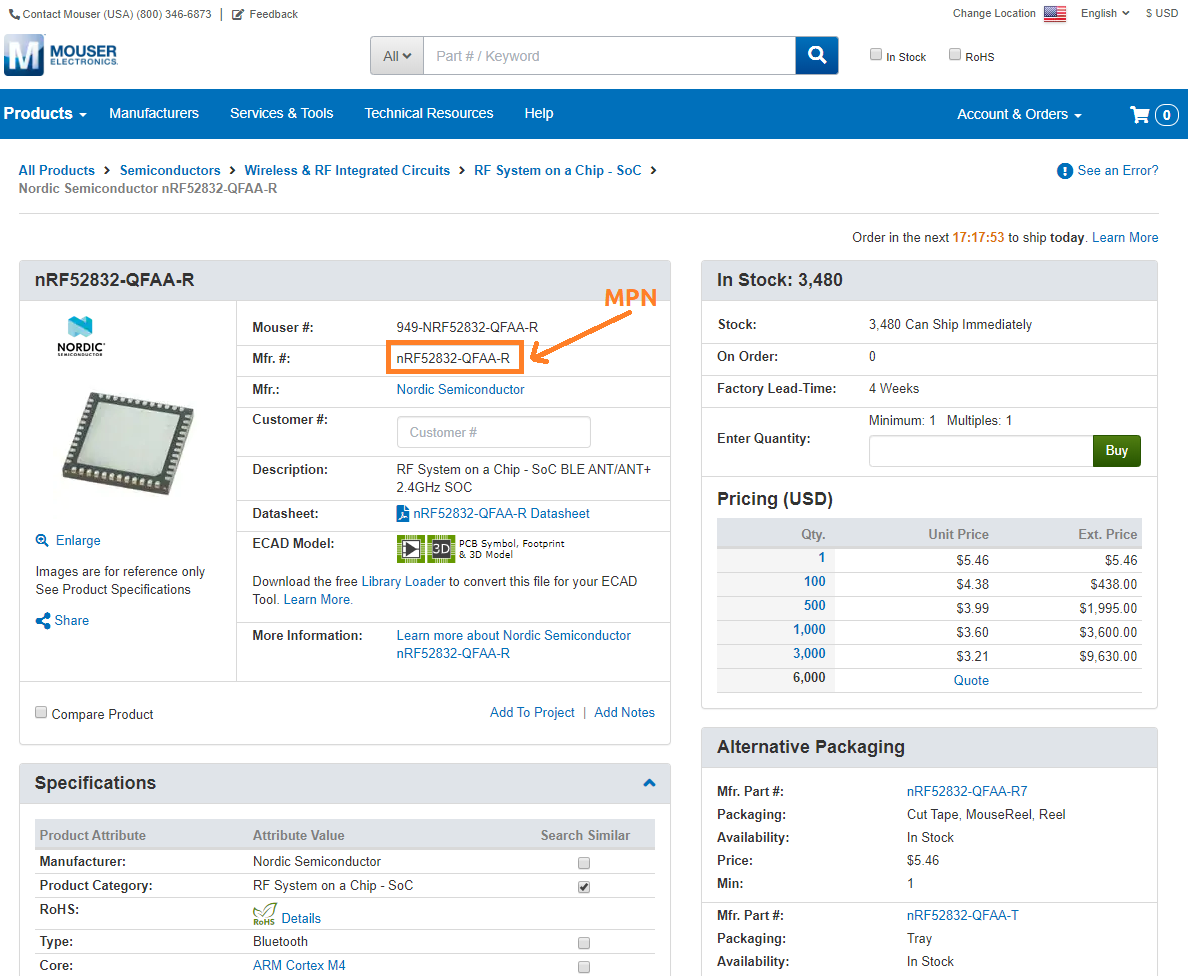1188x976 pixels.
Task: Collapse the Specifications panel chevron
Action: 649,783
